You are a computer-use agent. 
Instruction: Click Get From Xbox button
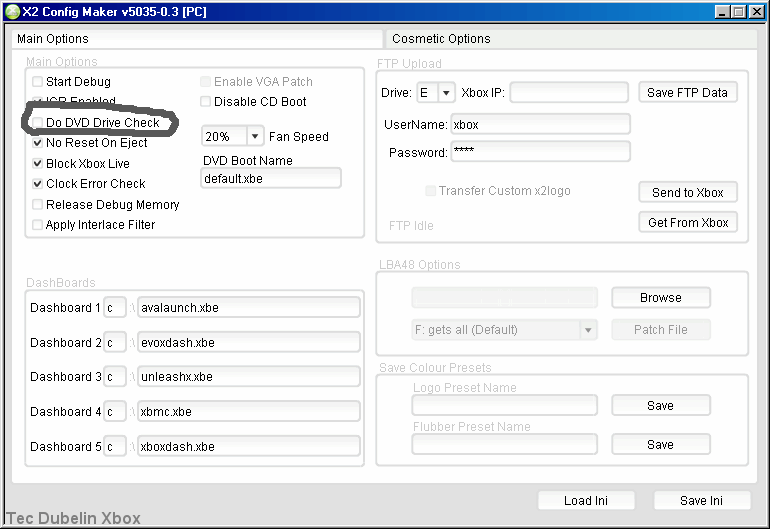click(687, 222)
